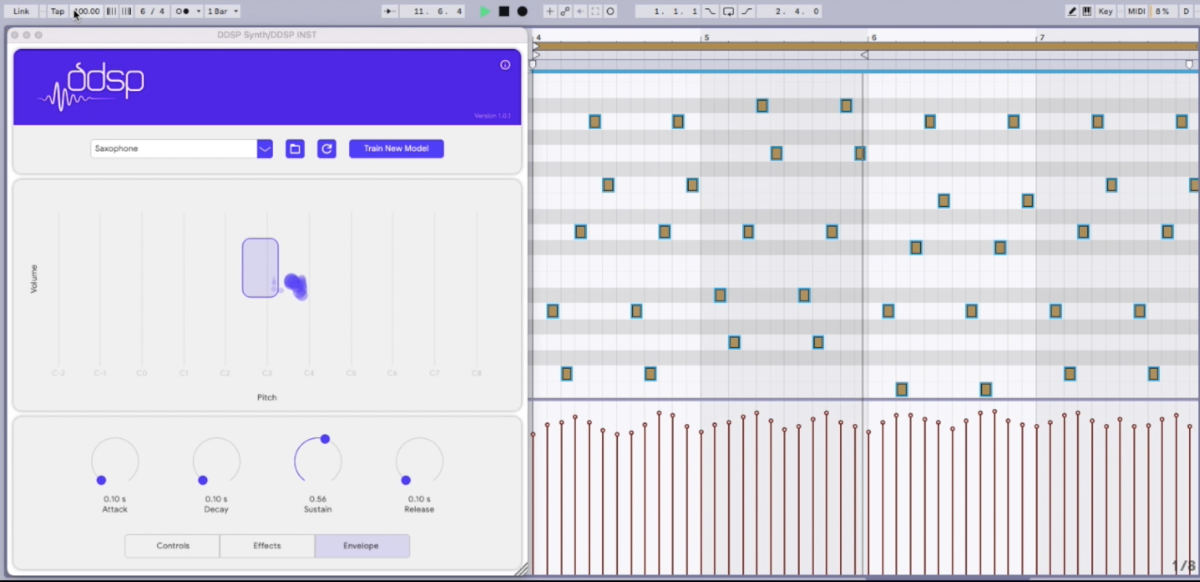Click loop end handle at right edge
The height and width of the screenshot is (582, 1200).
point(1189,63)
